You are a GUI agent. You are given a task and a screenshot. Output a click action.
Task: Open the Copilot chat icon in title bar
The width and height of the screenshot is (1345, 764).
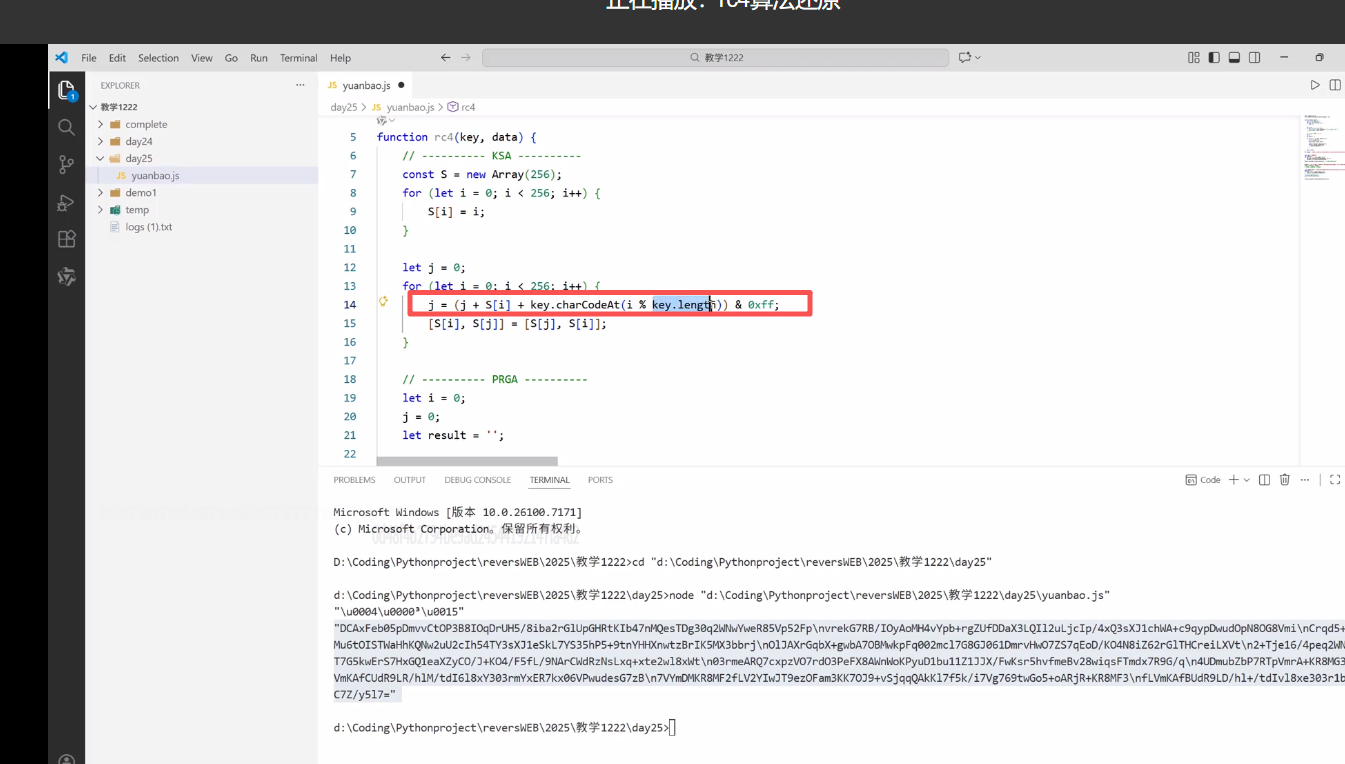click(965, 58)
